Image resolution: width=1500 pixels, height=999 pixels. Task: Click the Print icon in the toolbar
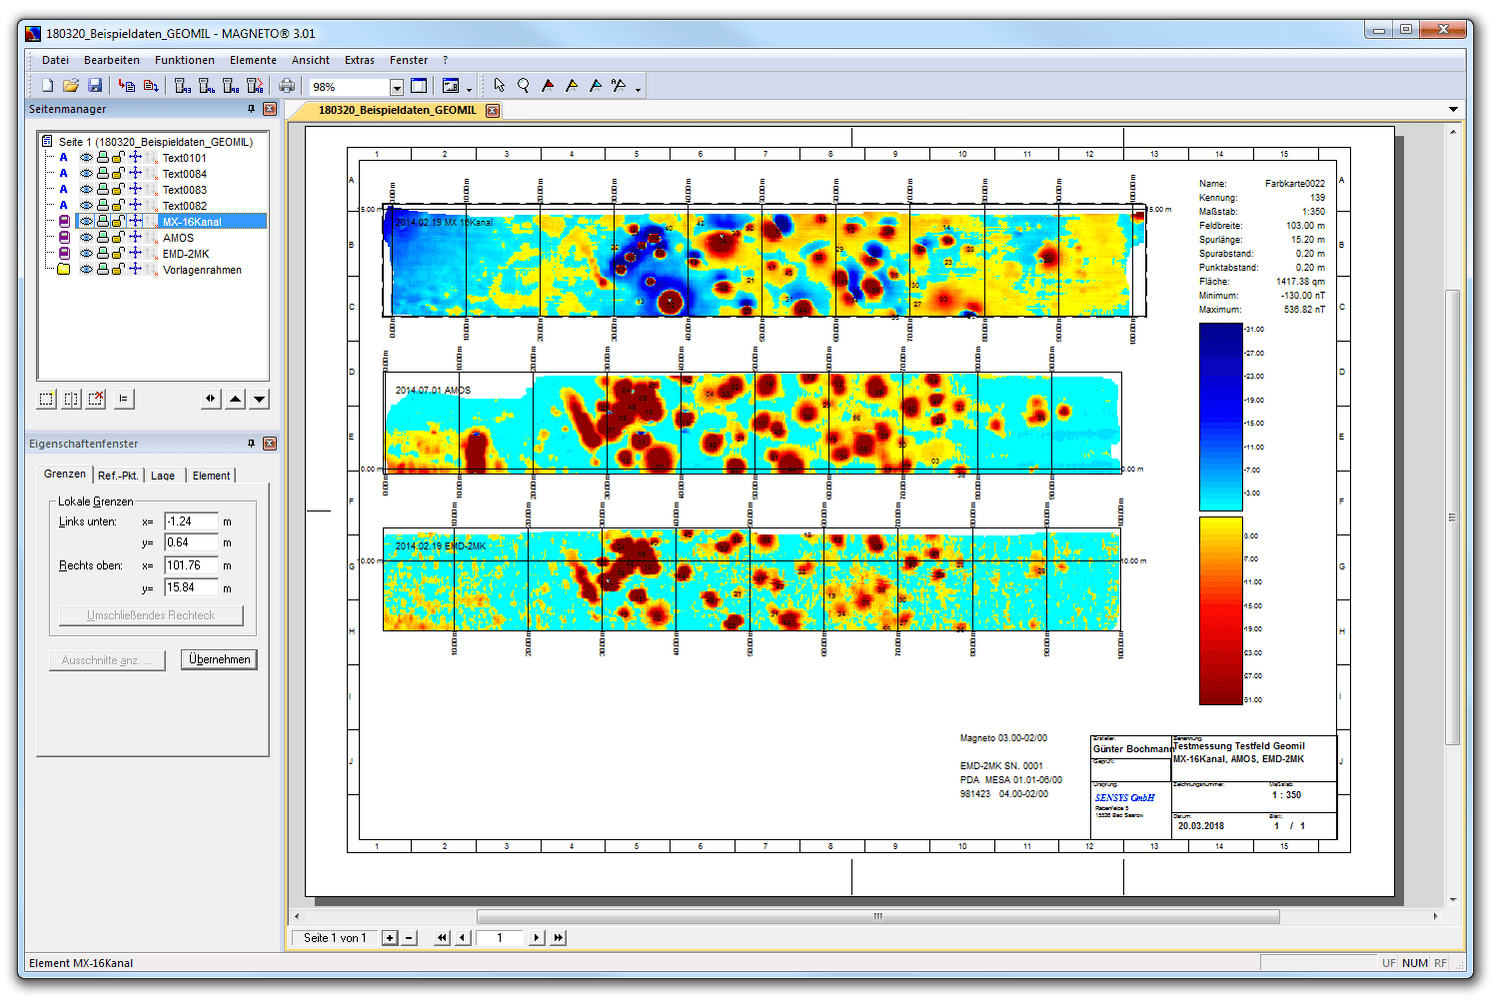[286, 86]
